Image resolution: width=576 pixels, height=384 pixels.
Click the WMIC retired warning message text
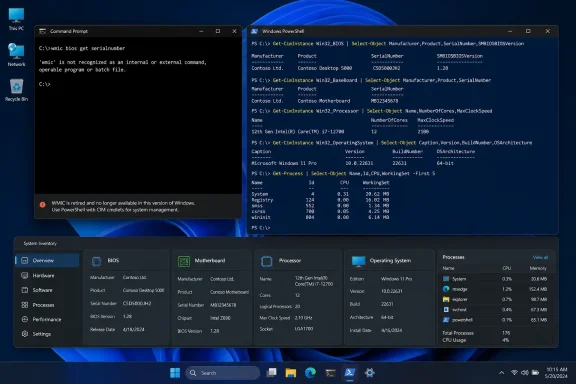pyautogui.click(x=123, y=206)
